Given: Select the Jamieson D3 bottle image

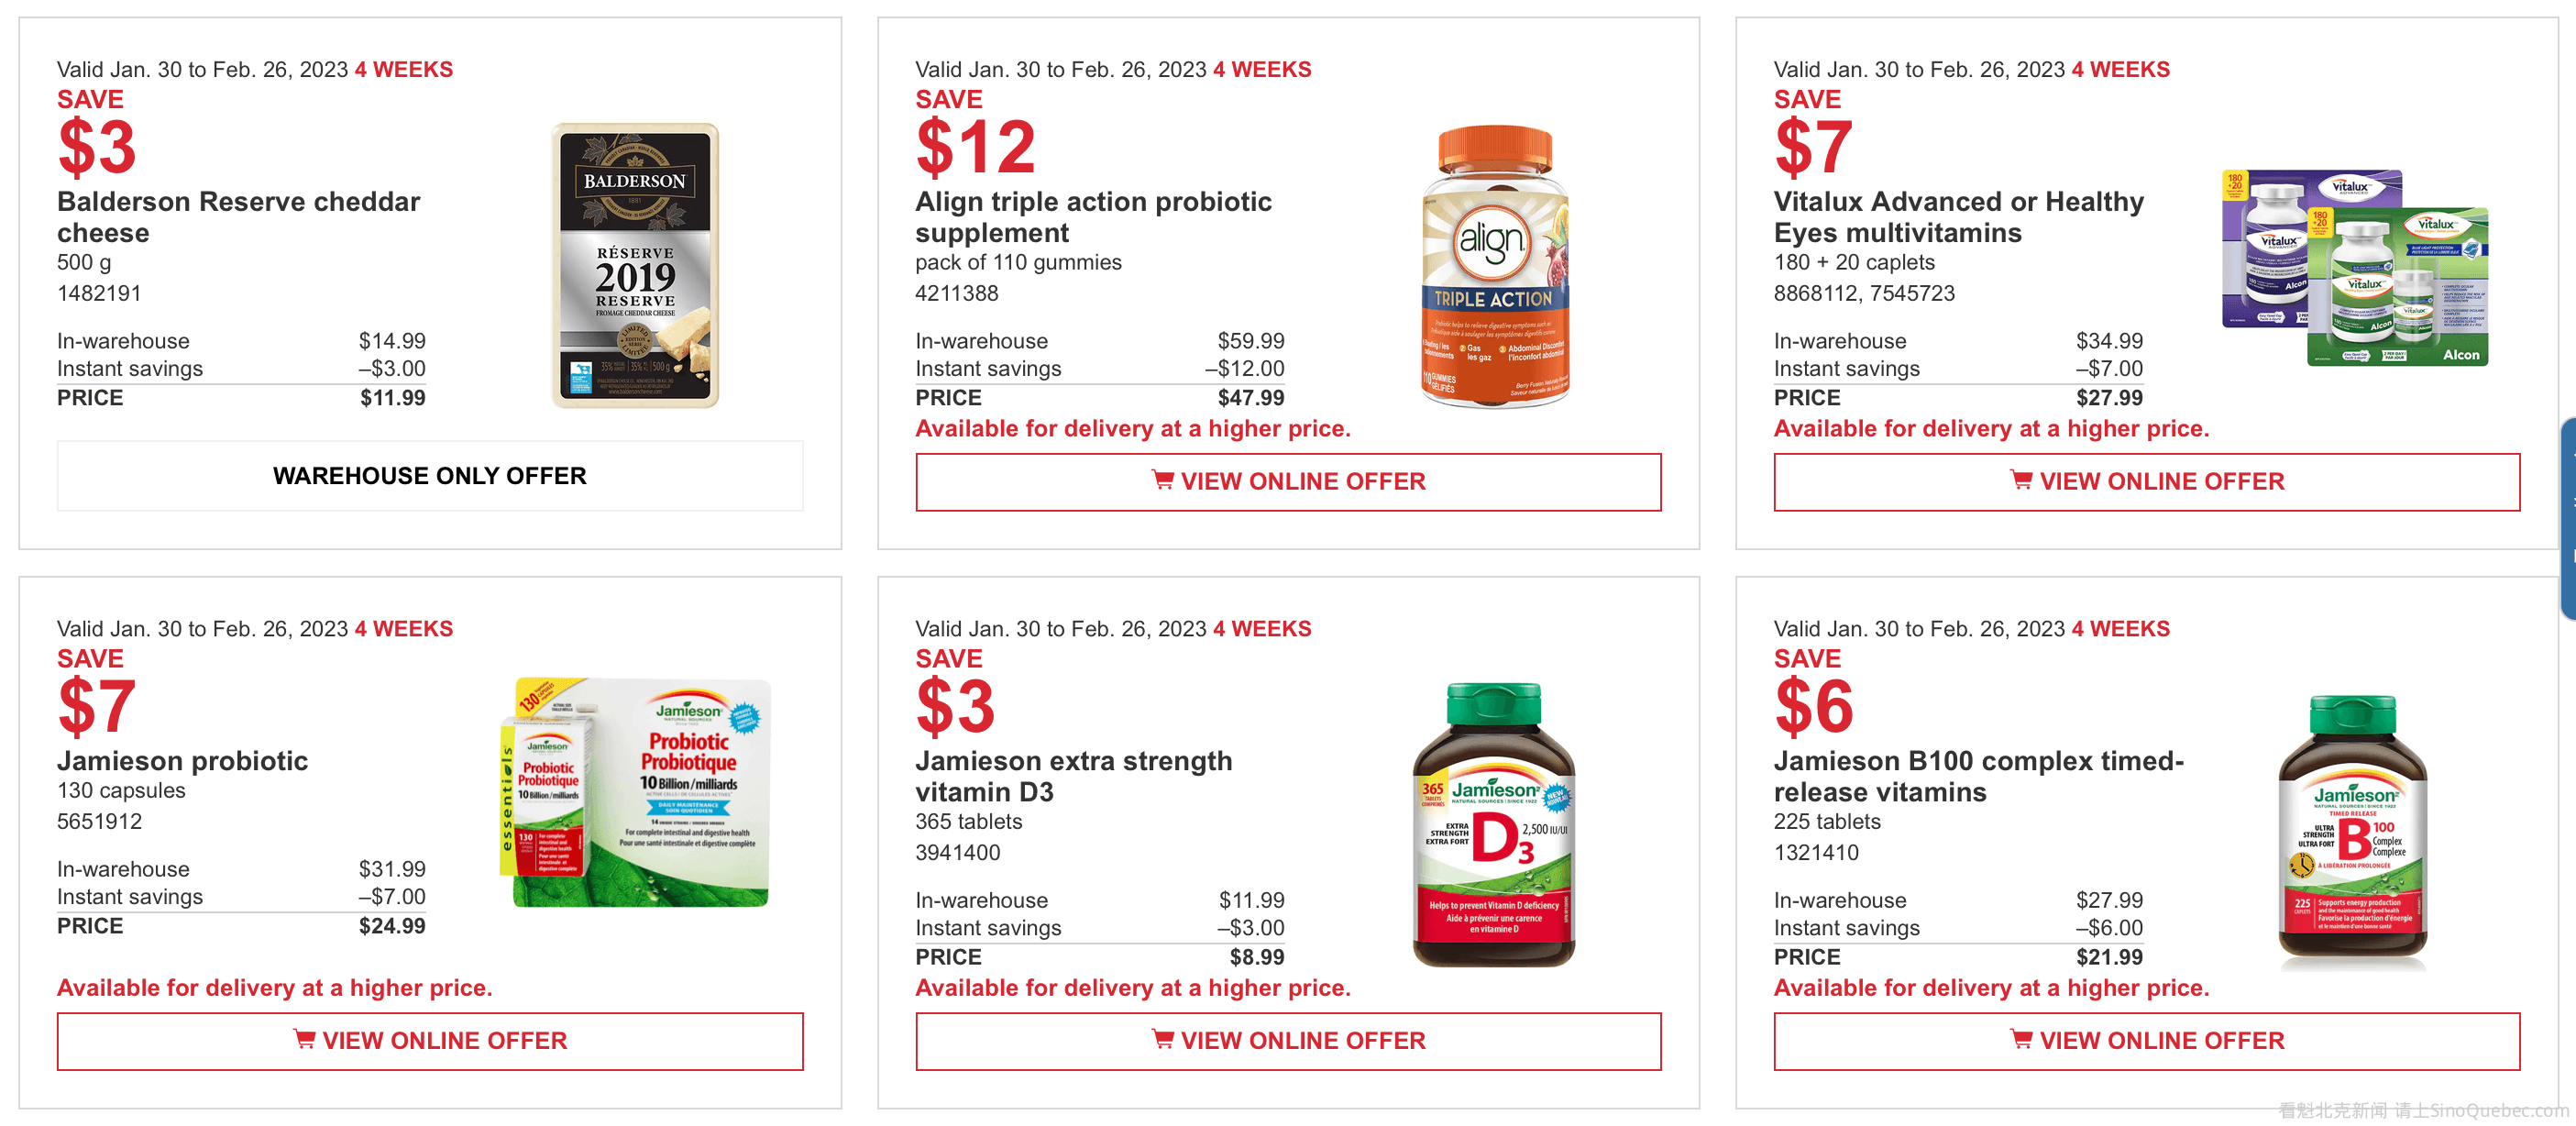Looking at the screenshot, I should point(1494,824).
